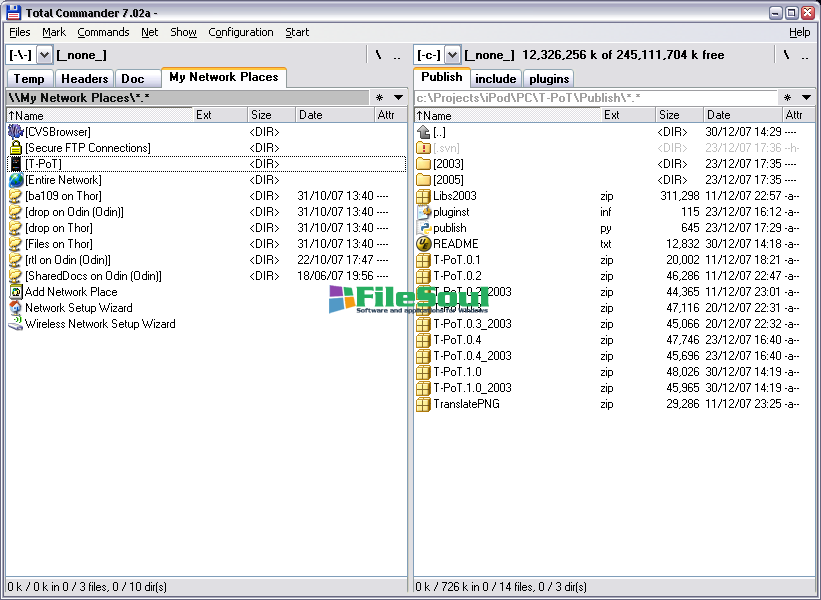Viewport: 821px width, 600px height.
Task: Launch the Wireless Network Setup Wizard icon
Action: pyautogui.click(x=15, y=324)
